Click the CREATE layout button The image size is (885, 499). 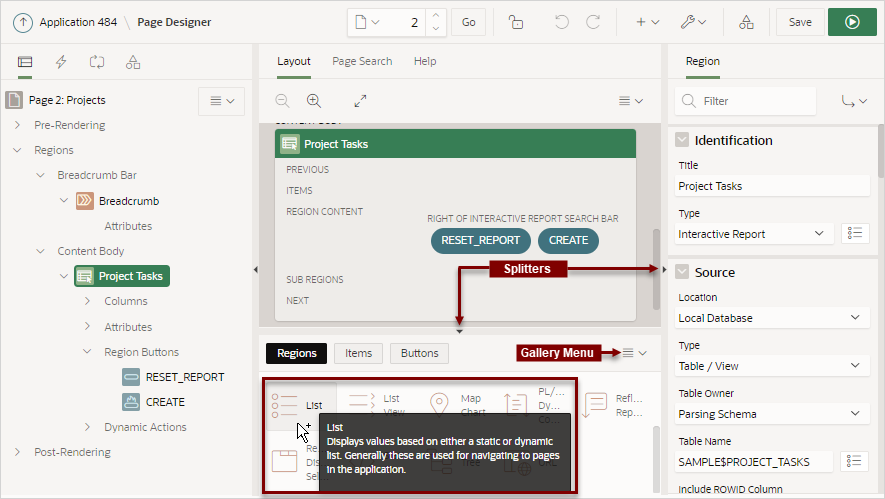click(568, 240)
